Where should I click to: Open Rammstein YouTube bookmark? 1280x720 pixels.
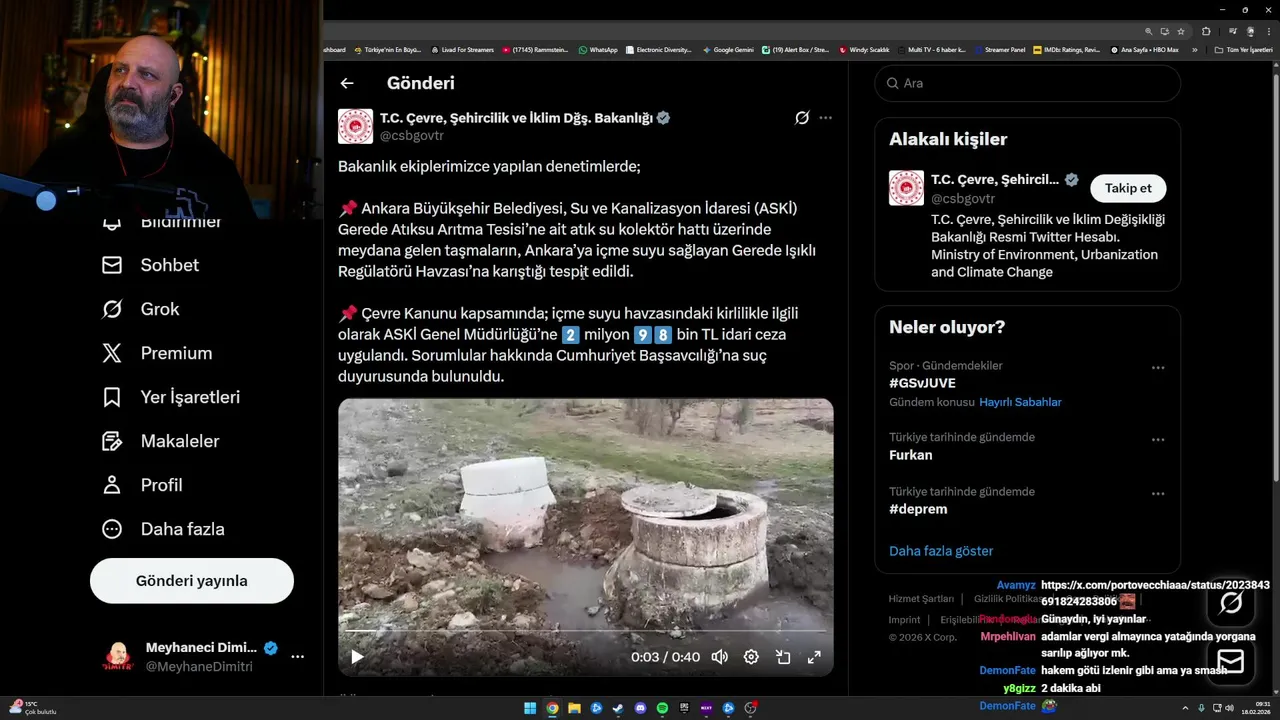pyautogui.click(x=536, y=50)
